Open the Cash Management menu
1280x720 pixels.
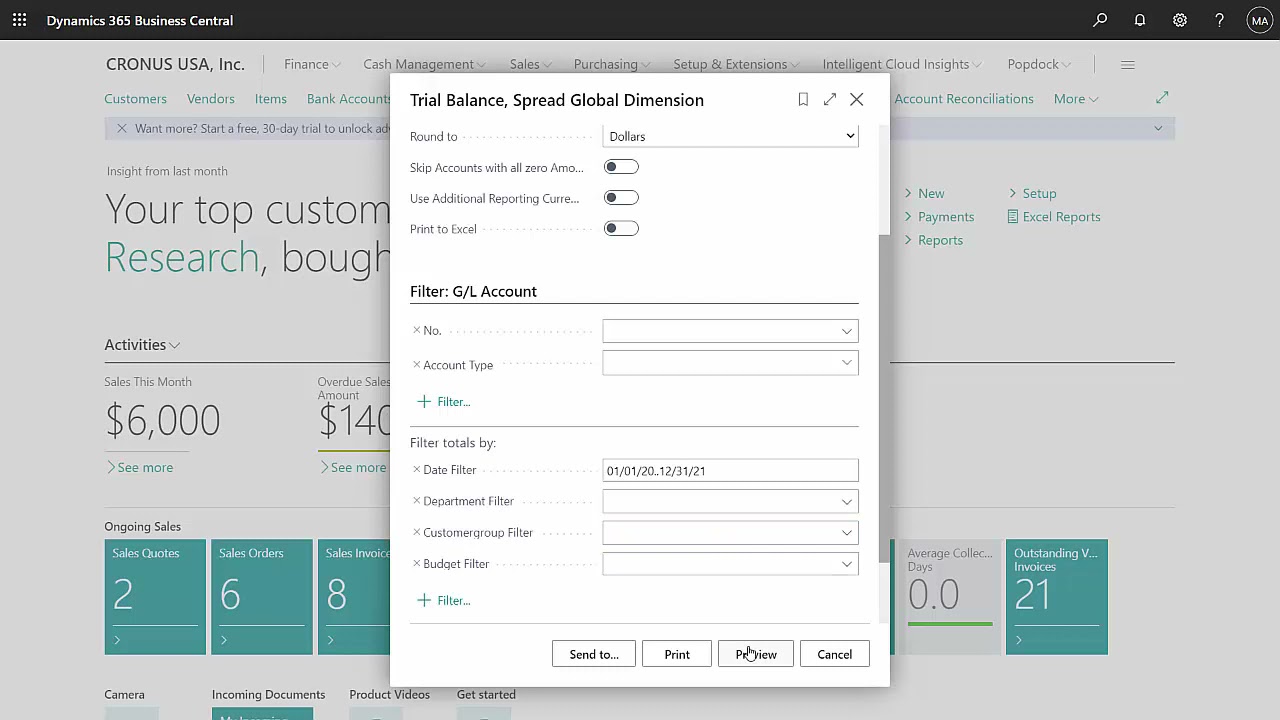pyautogui.click(x=424, y=64)
